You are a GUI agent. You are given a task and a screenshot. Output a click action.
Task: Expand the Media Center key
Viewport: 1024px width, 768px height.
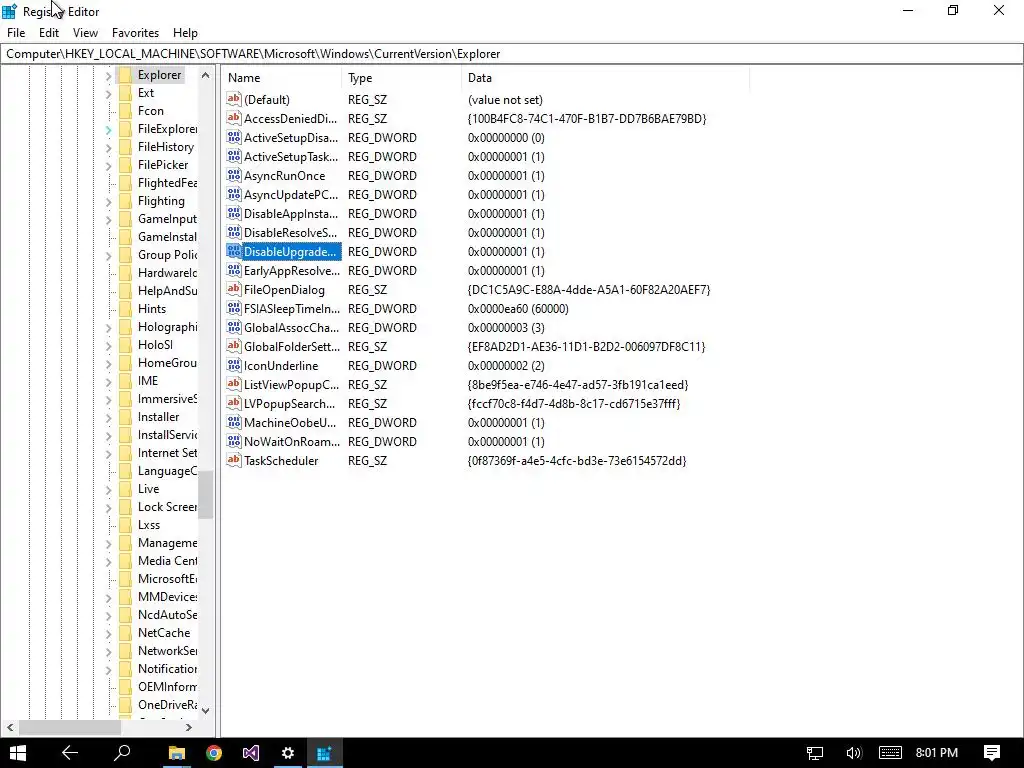click(x=108, y=562)
